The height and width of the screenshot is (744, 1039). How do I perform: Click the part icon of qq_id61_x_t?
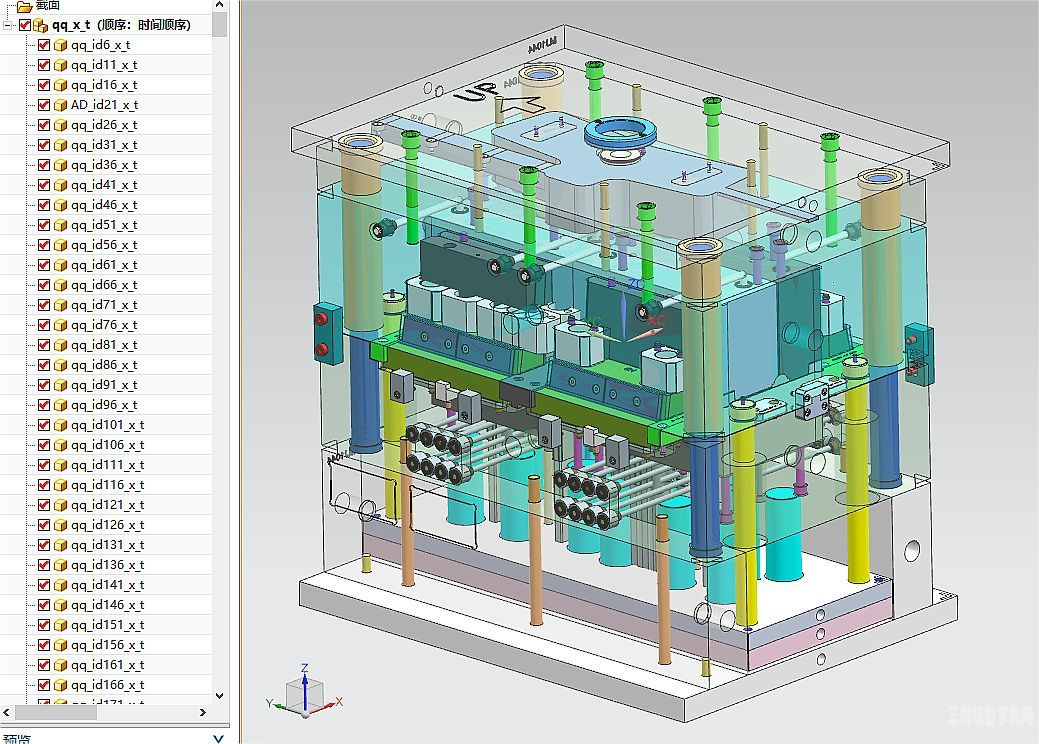point(60,264)
